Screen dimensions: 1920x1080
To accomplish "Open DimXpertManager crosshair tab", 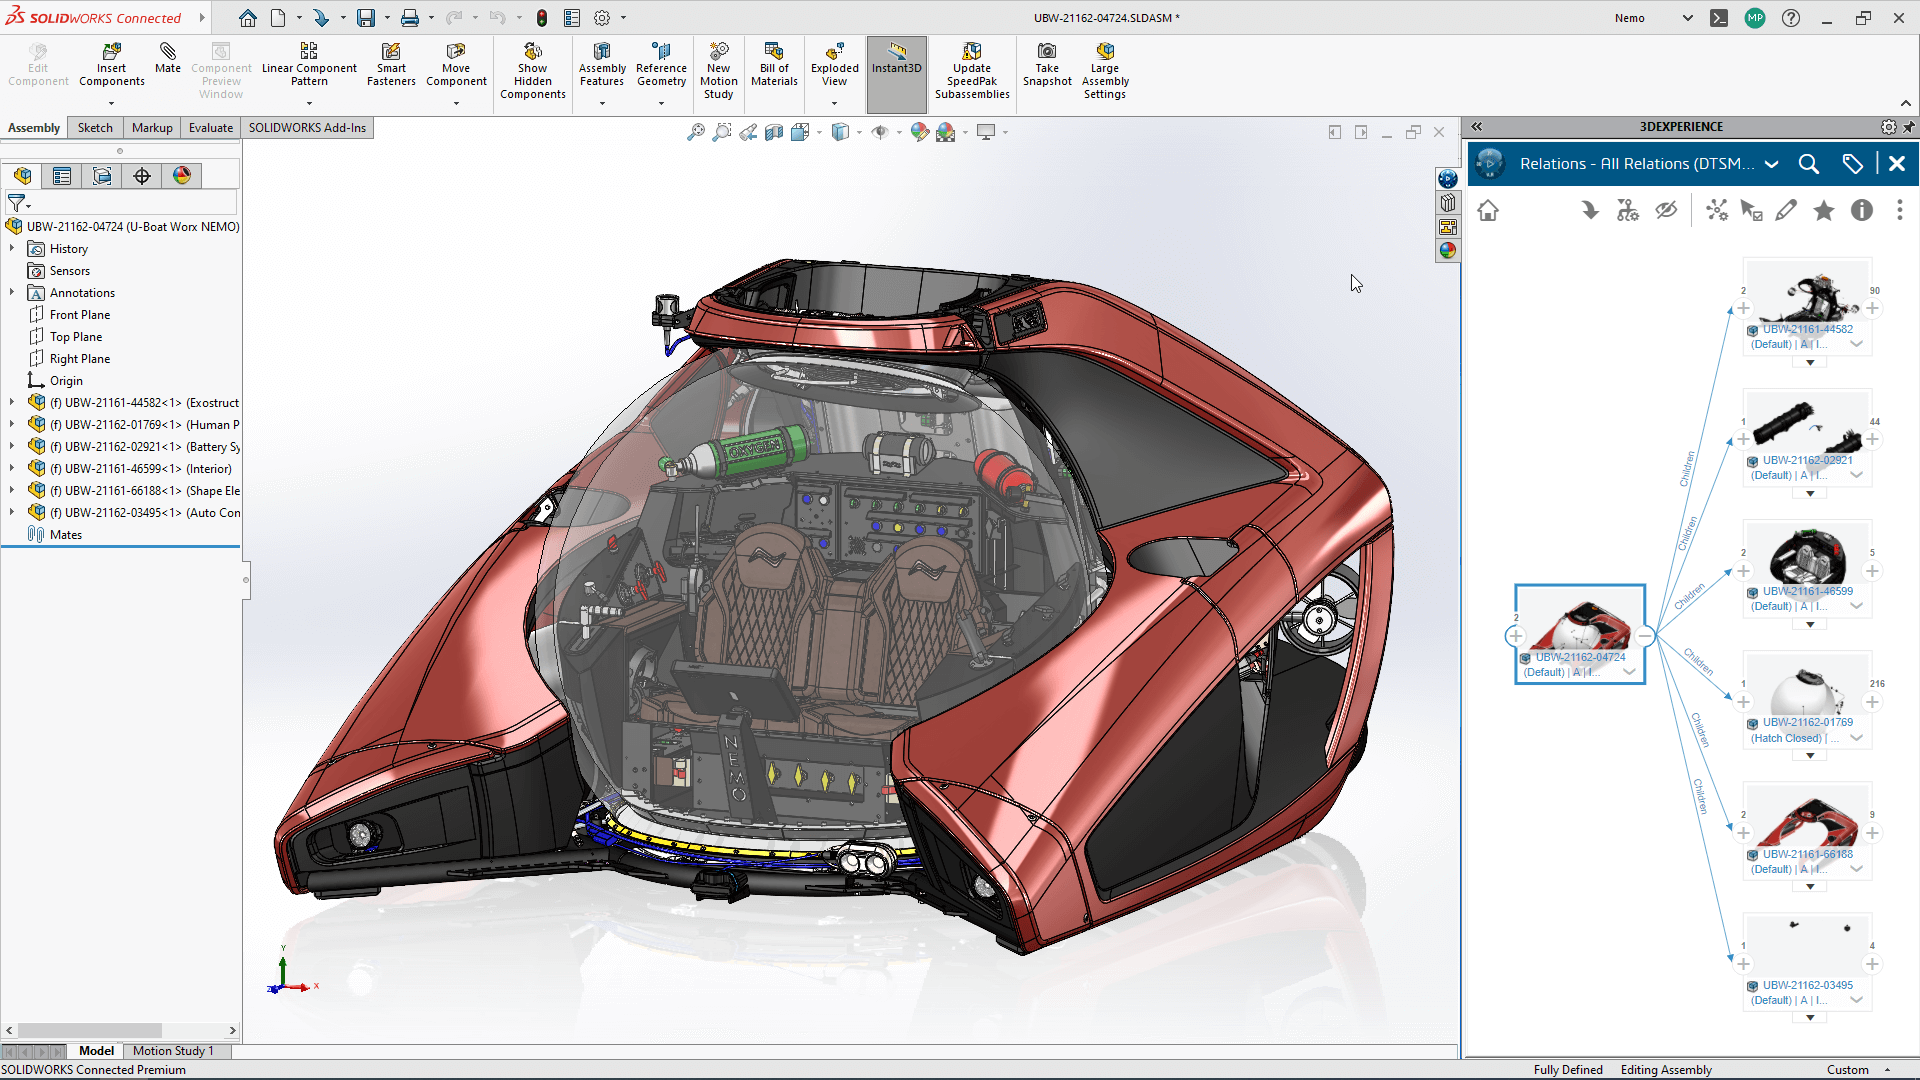I will coord(142,176).
